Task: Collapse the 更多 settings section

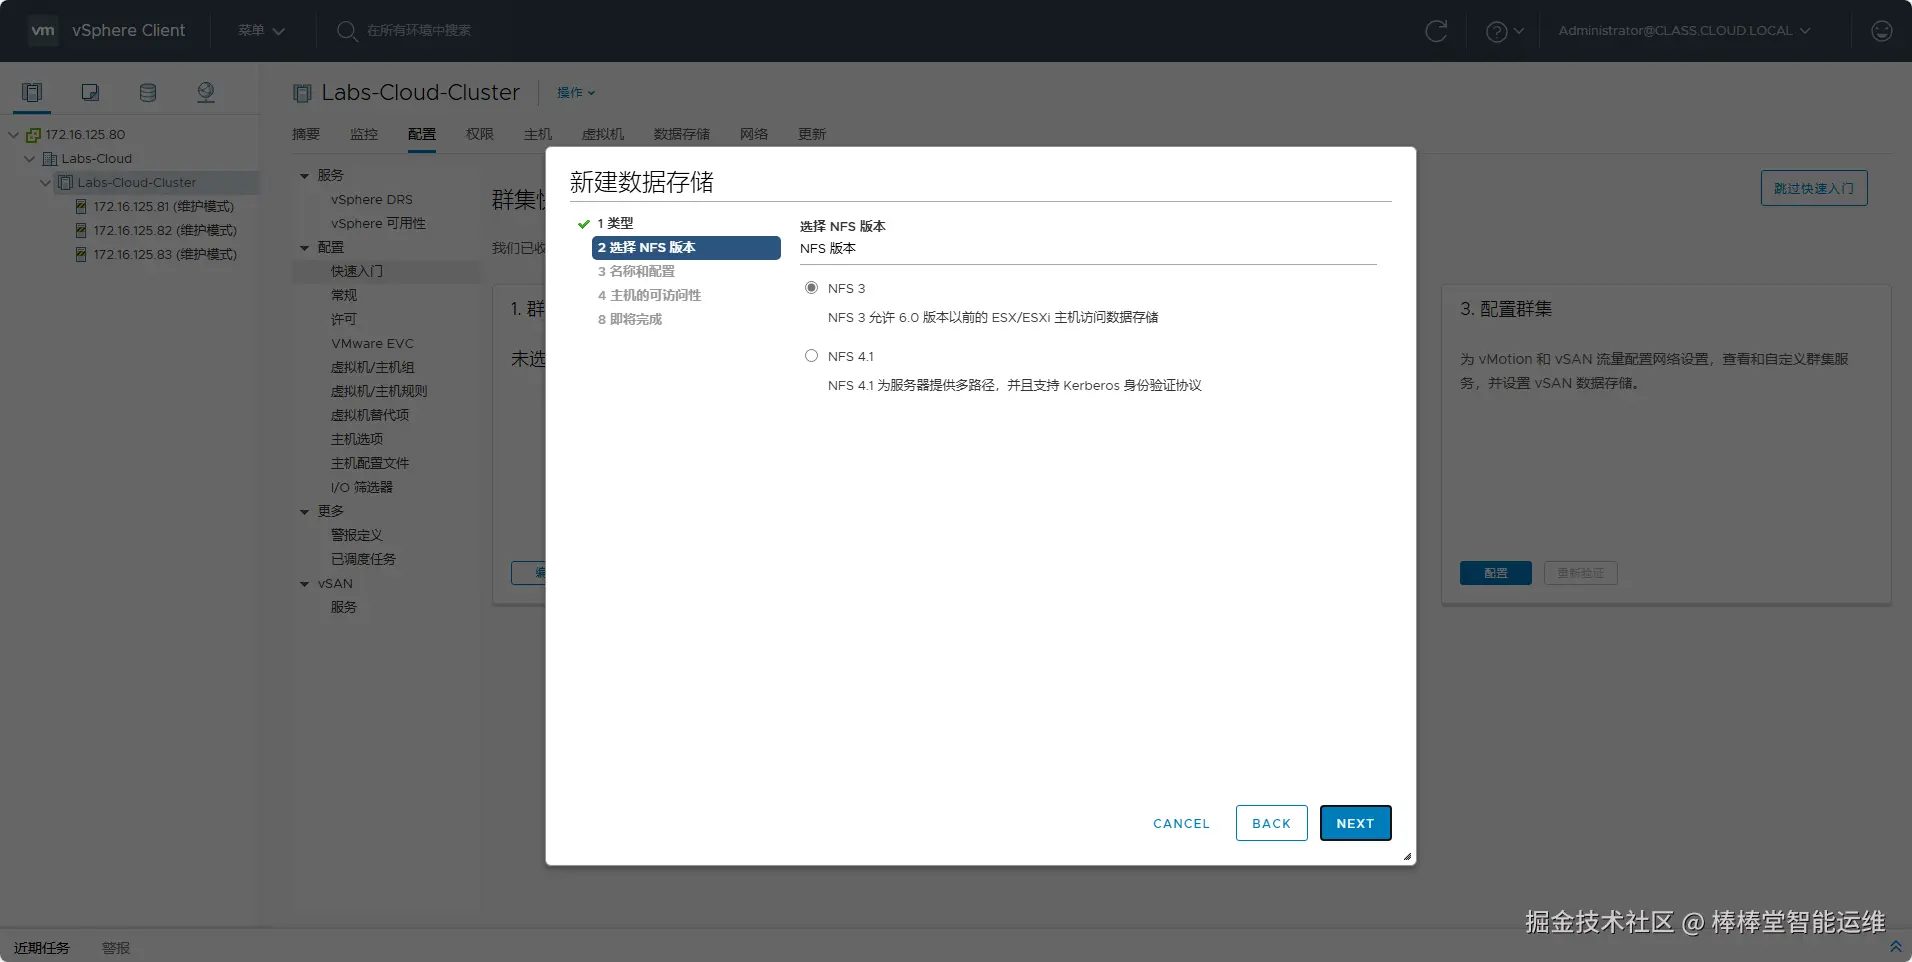Action: pos(305,512)
